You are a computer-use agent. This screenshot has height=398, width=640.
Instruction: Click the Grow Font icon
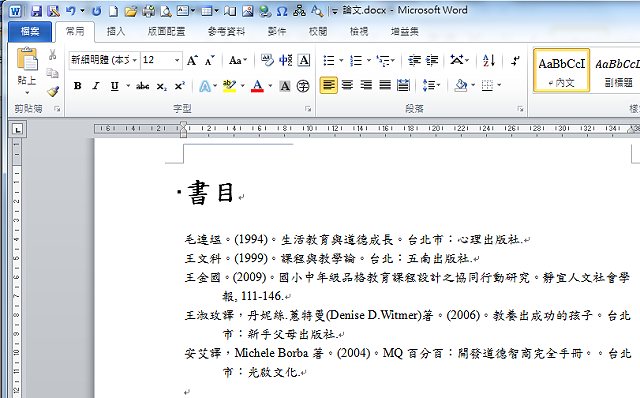pos(192,60)
